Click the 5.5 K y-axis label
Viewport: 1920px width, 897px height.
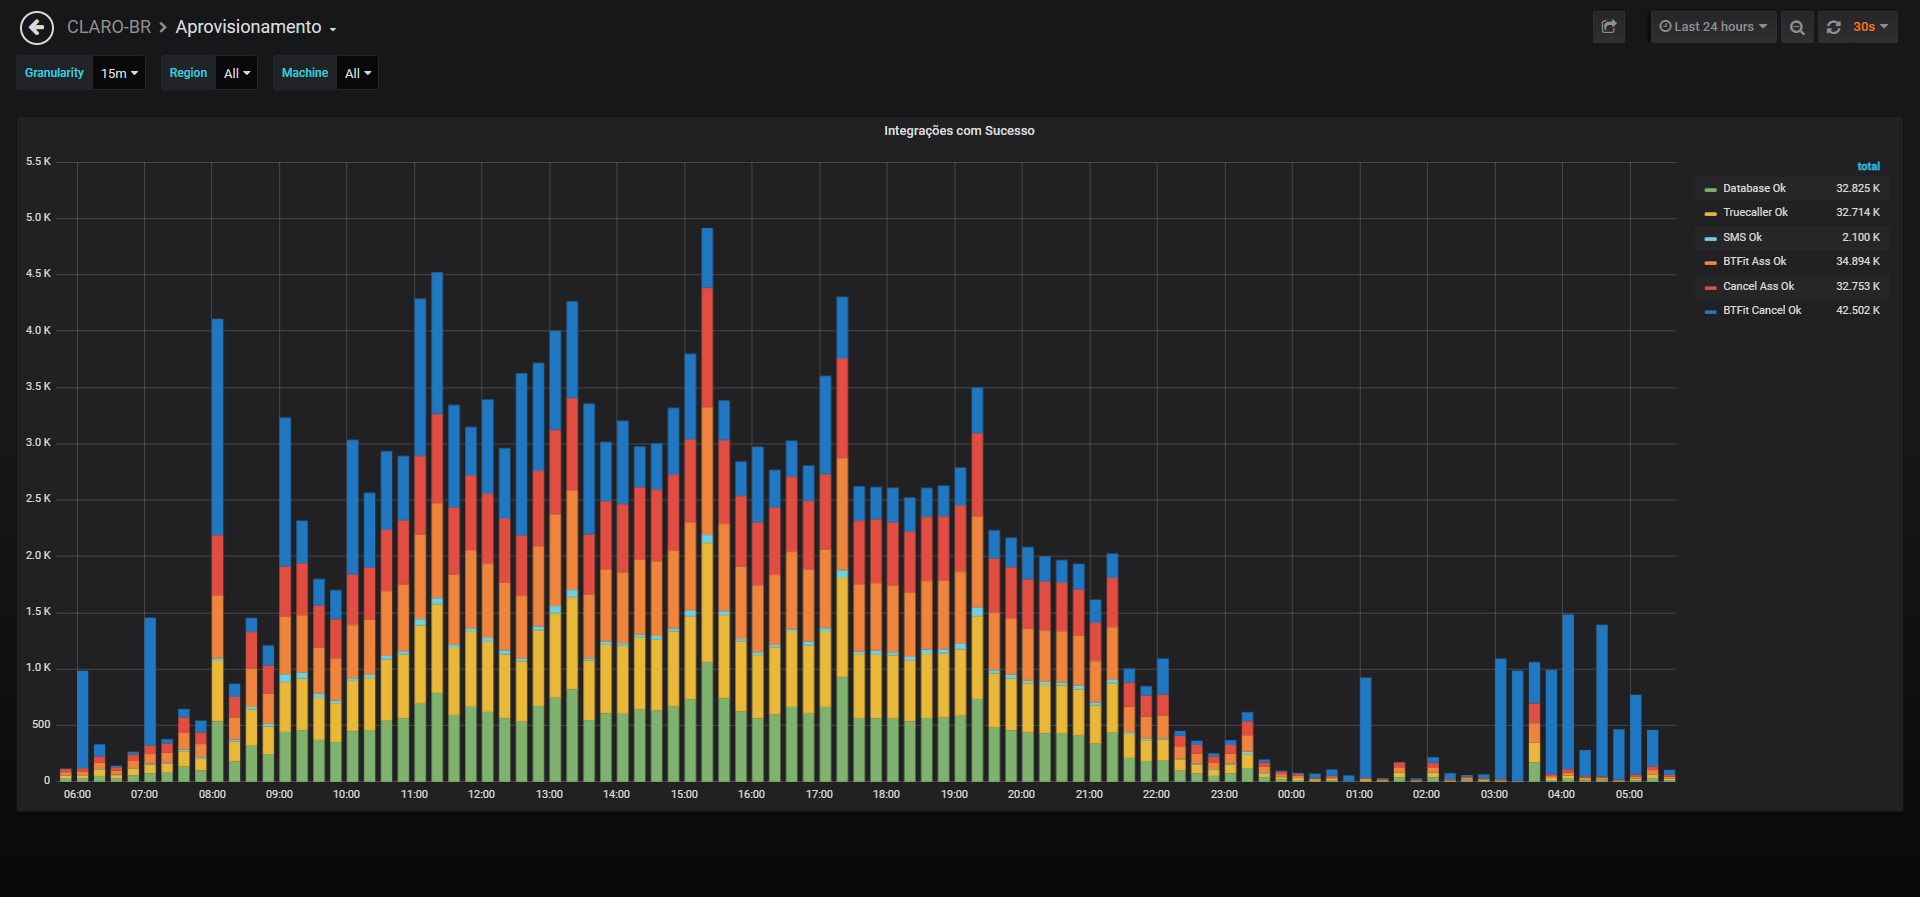[x=38, y=161]
